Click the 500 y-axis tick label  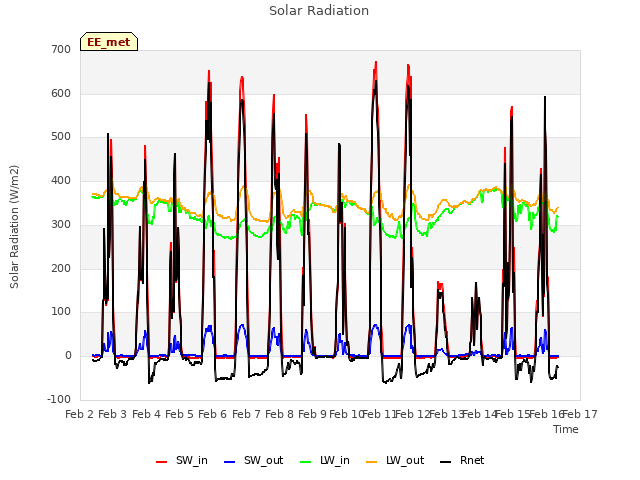[61, 137]
